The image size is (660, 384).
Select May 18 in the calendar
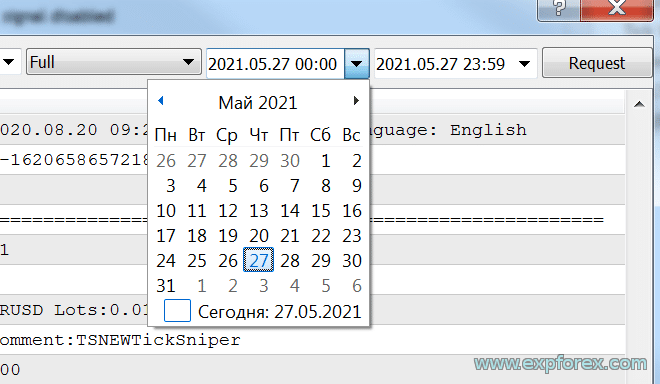197,236
